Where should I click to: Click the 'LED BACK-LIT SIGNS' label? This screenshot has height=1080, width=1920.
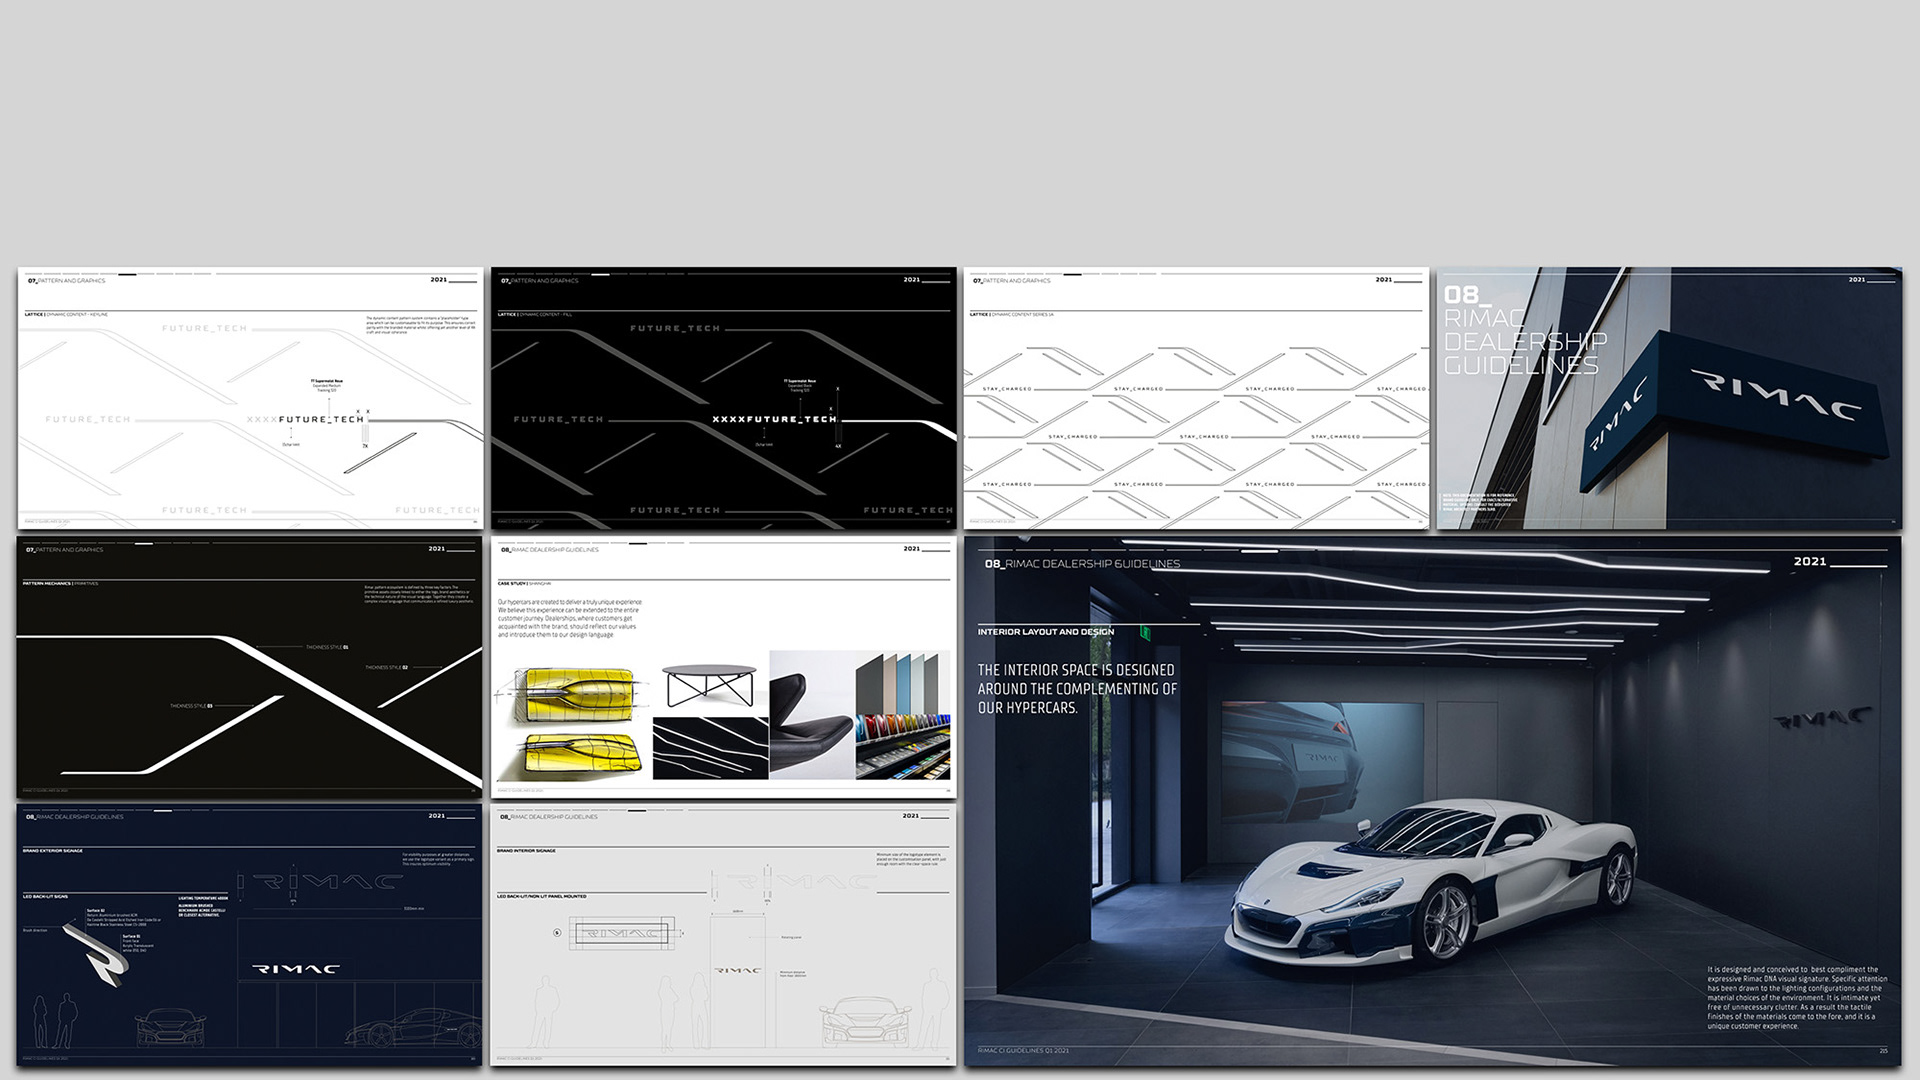click(x=45, y=897)
